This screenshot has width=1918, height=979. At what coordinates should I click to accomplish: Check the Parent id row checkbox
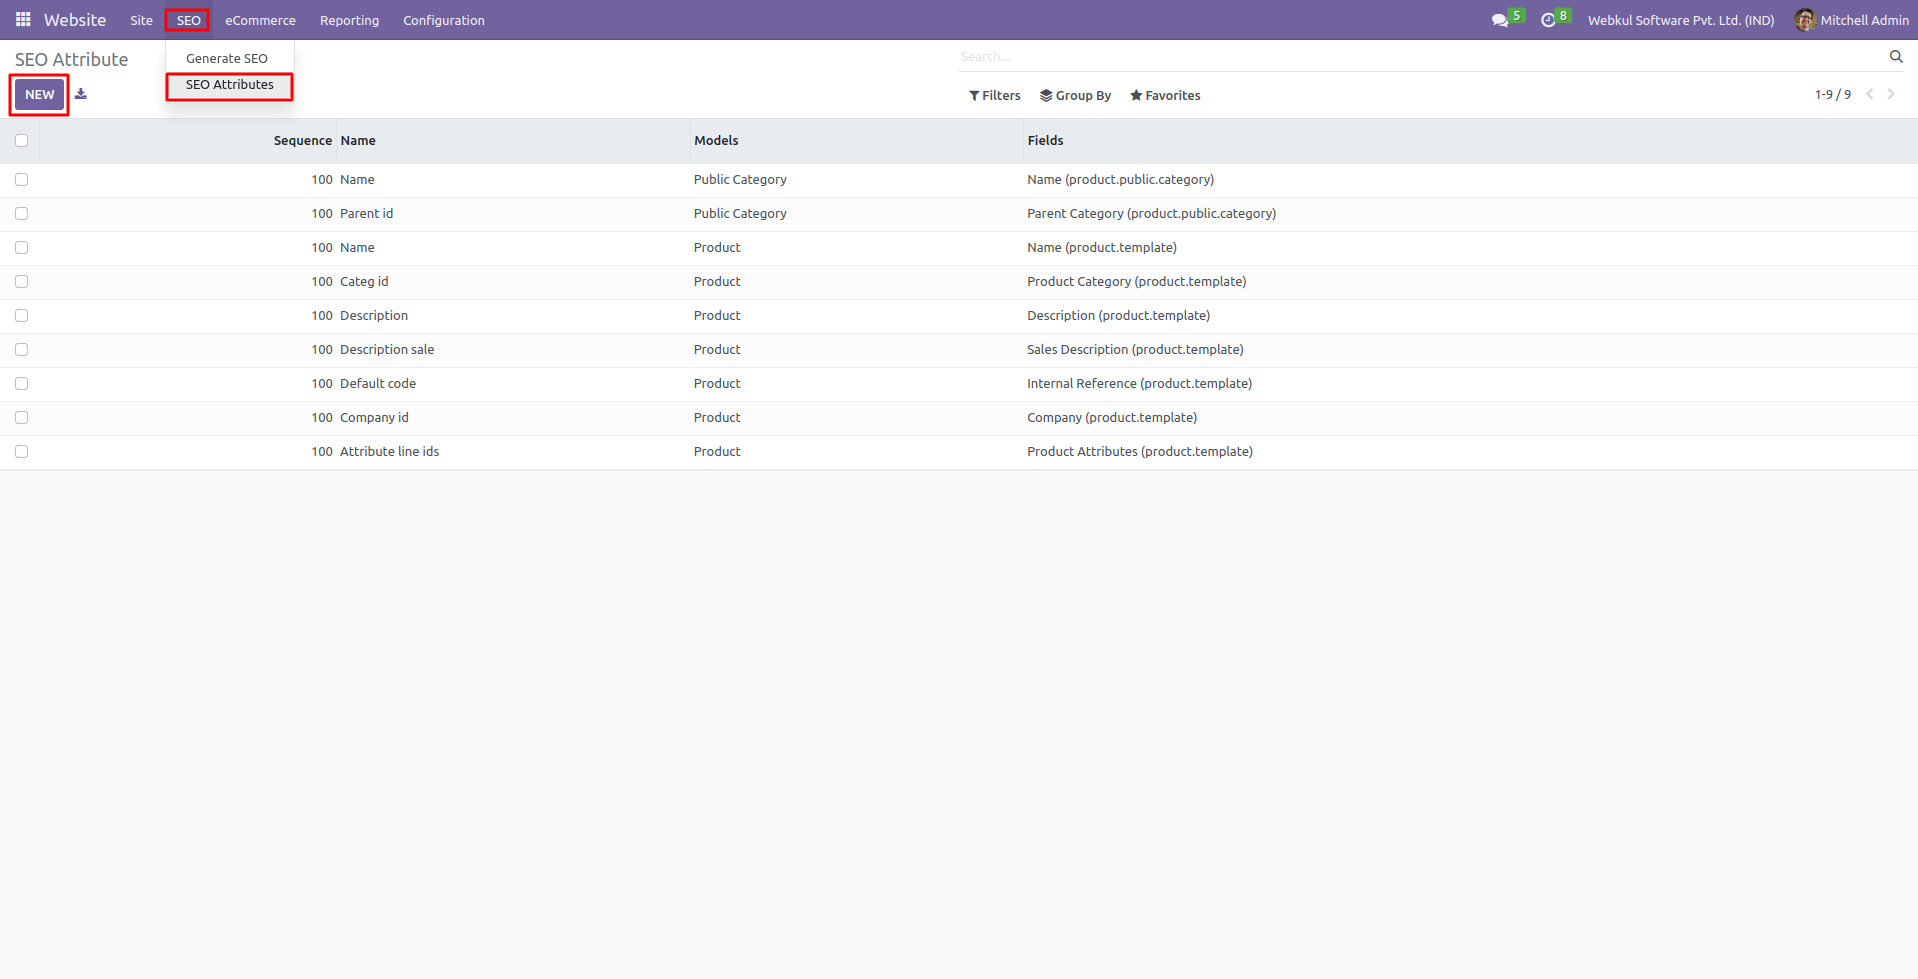pos(22,214)
